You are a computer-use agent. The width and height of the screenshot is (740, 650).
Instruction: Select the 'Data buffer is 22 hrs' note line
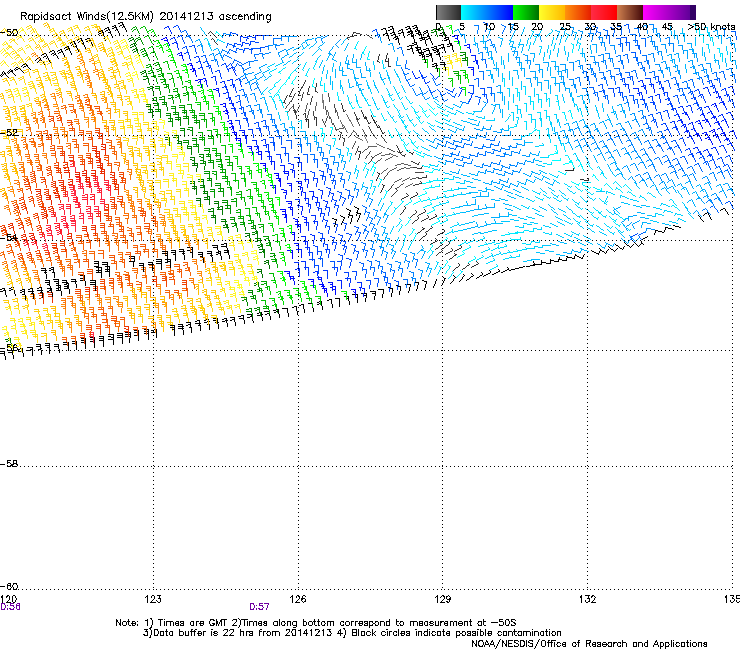click(352, 633)
